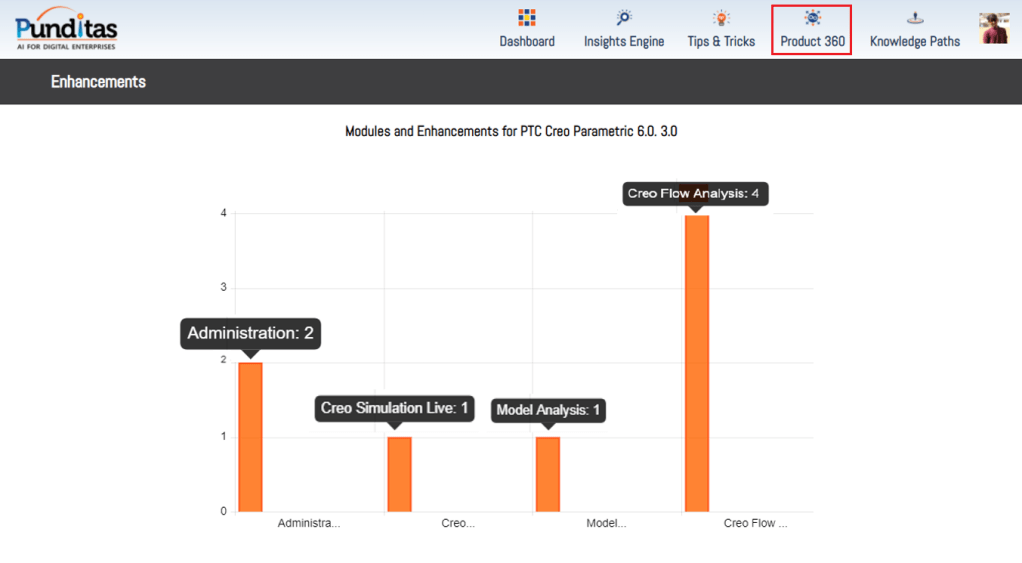Click the 'Creo Flow Analysis: 4' tooltip
Screen dimensions: 1022x563
[x=695, y=193]
